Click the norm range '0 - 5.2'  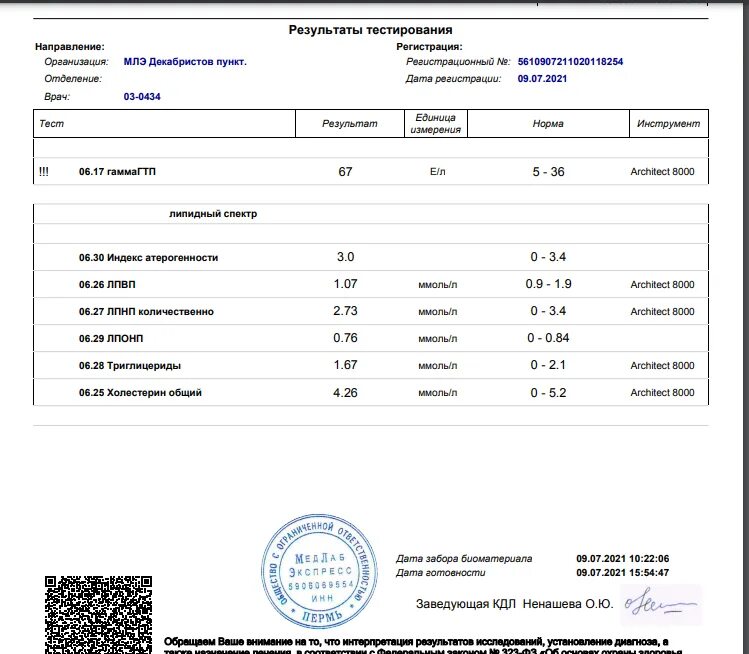tap(548, 393)
